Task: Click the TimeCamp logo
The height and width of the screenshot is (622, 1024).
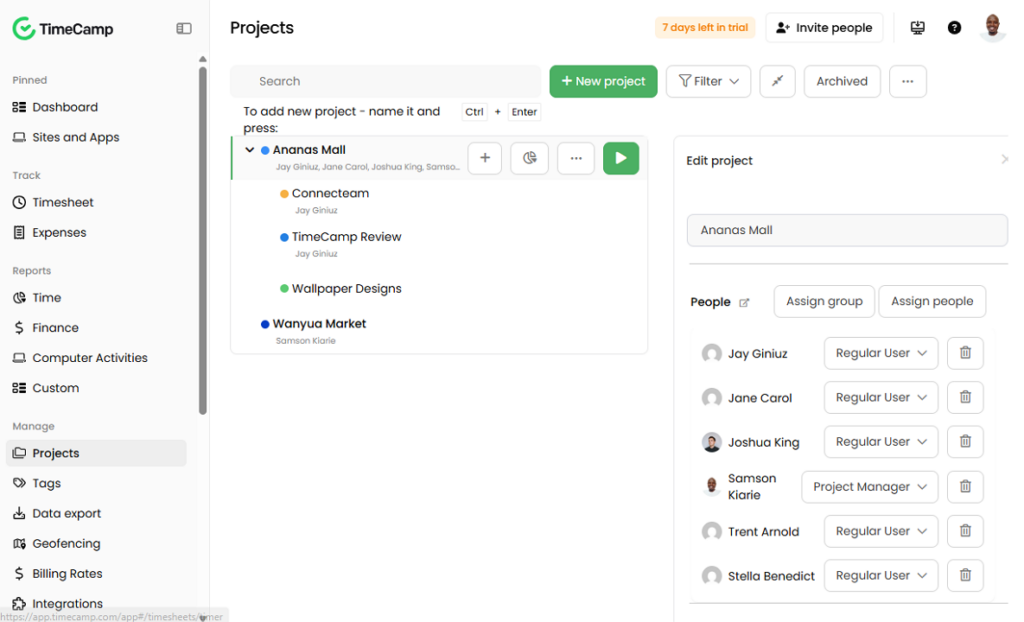Action: tap(63, 29)
